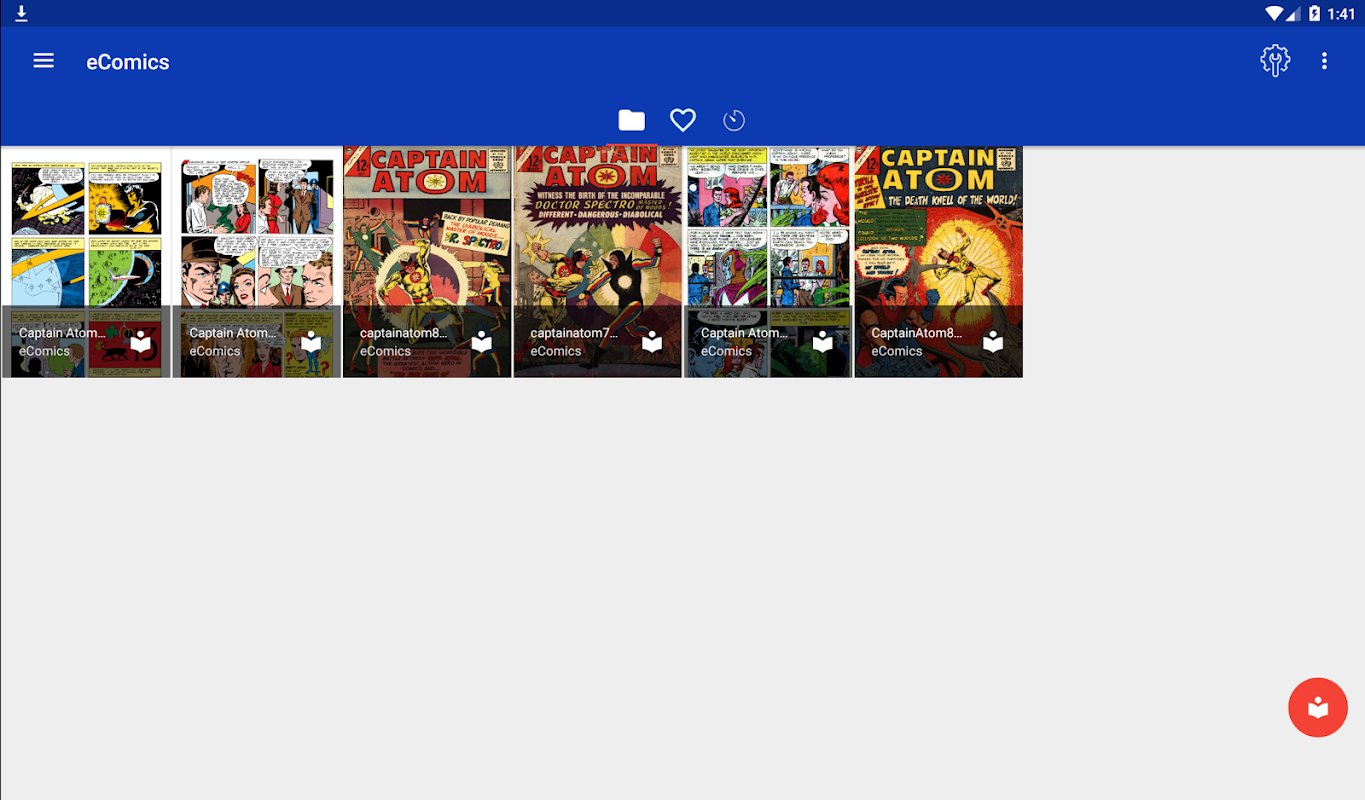The image size is (1365, 800).
Task: Click the eComics app title
Action: click(x=128, y=62)
